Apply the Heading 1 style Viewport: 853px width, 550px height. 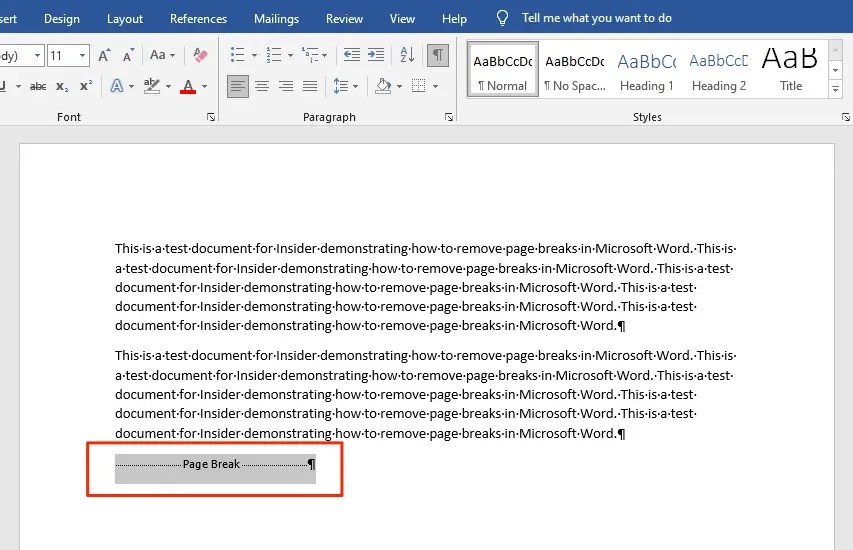click(x=647, y=69)
